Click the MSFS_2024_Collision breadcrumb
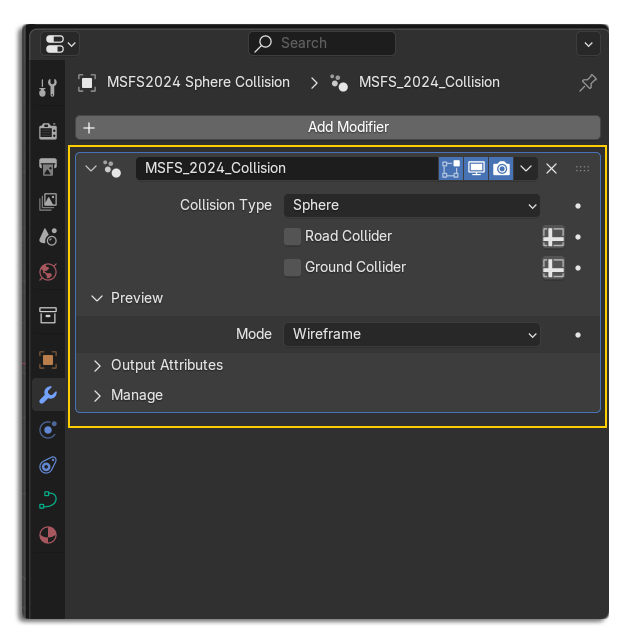 point(429,82)
